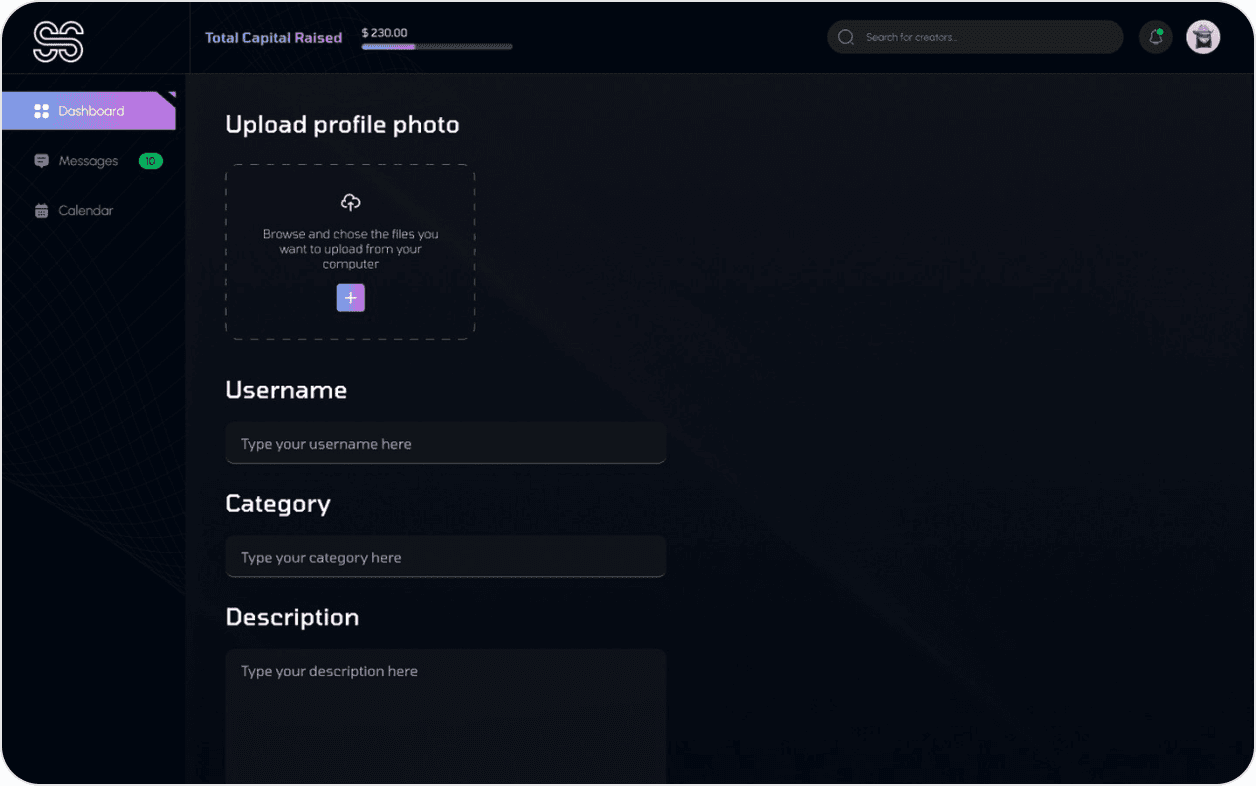
Task: Focus the Search for creators field
Action: click(x=975, y=37)
